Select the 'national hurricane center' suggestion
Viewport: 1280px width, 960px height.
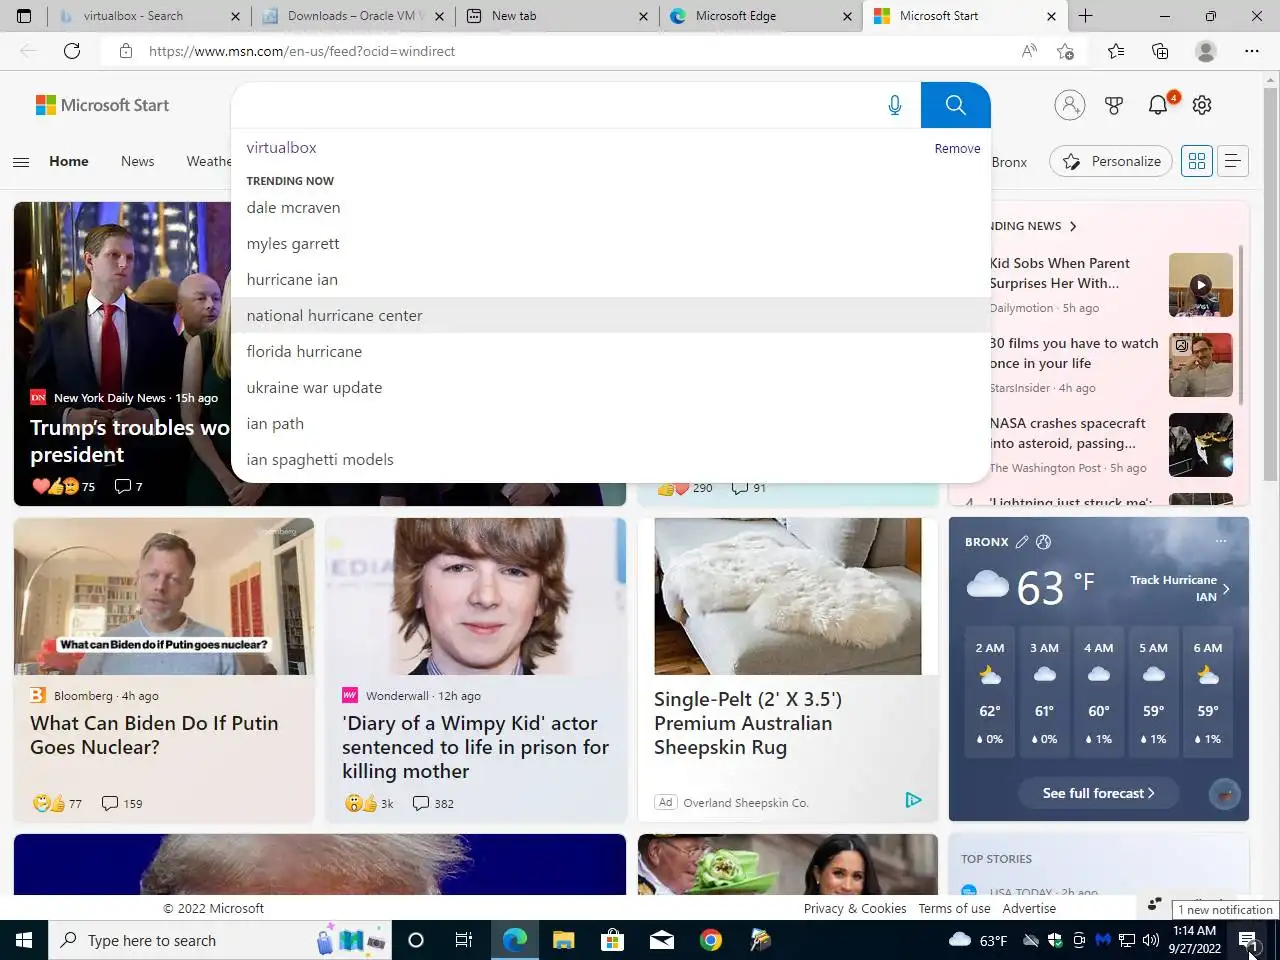611,315
